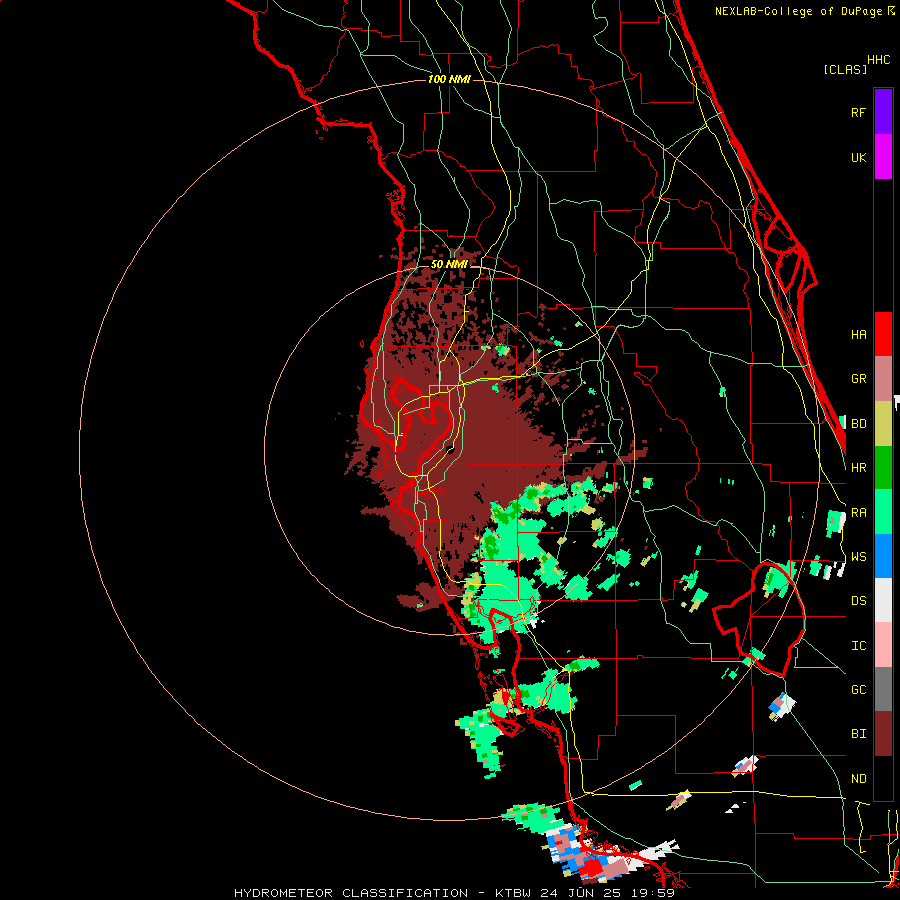Screen dimensions: 900x900
Task: Click the "50 NMI" range ring label
Action: pyautogui.click(x=449, y=264)
